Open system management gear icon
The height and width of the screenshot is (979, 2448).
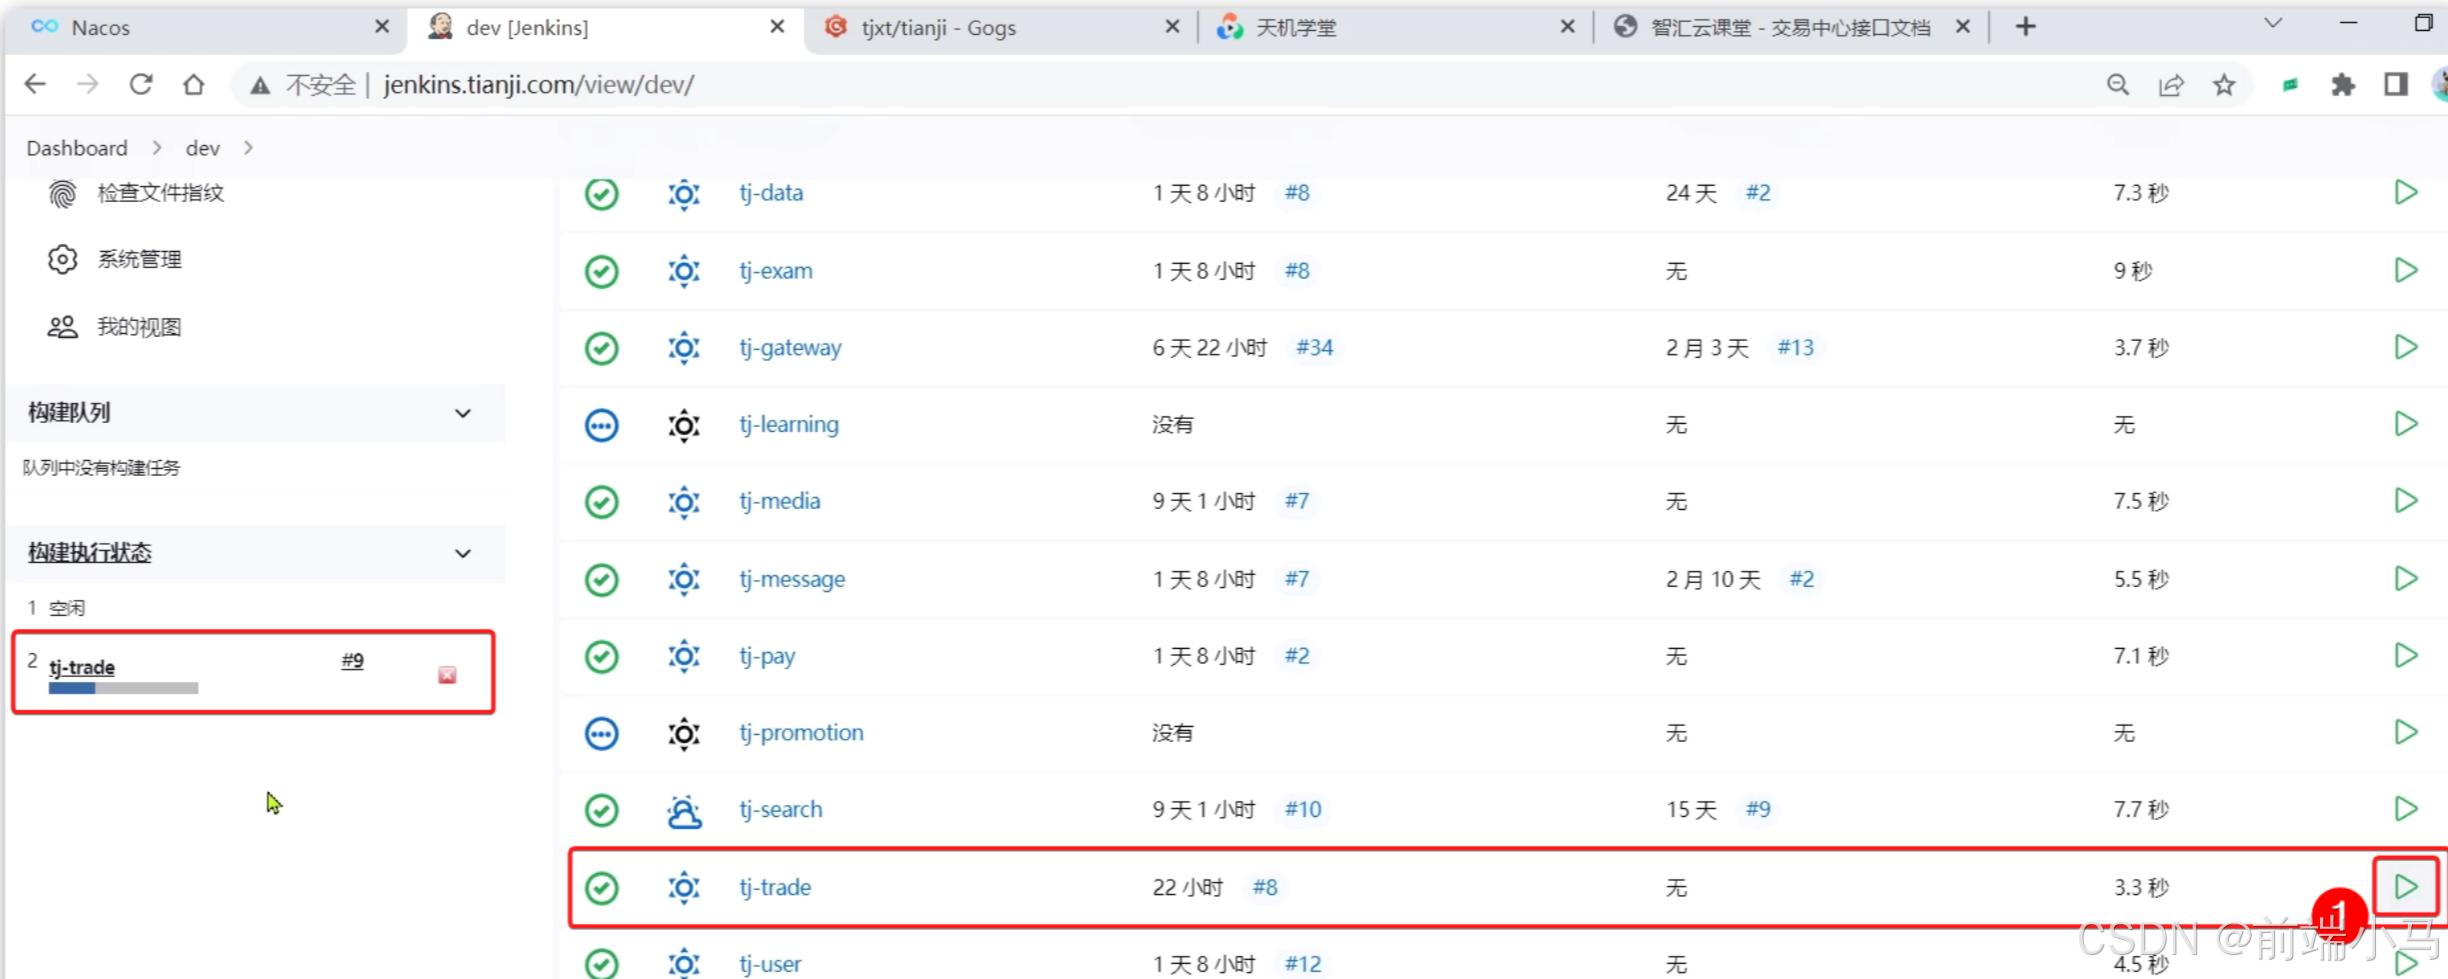[x=62, y=259]
